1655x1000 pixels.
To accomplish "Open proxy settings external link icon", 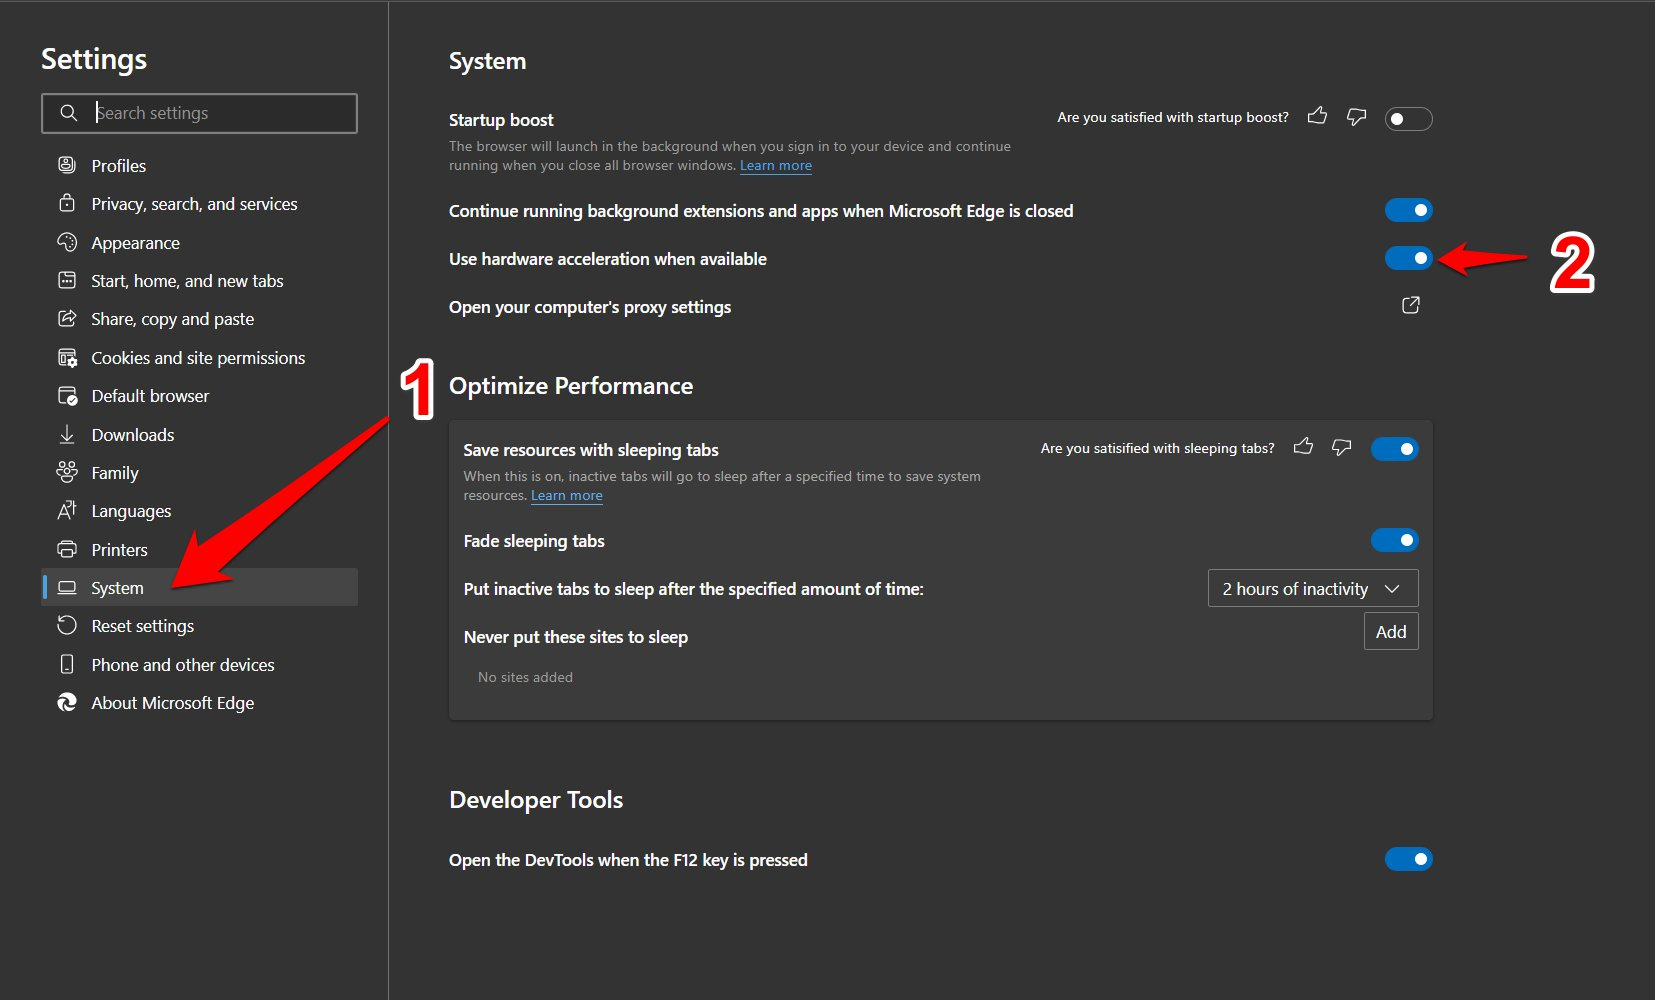I will coord(1411,305).
